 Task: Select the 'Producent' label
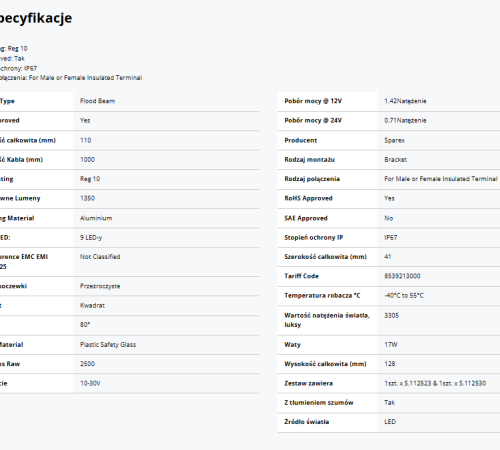[x=301, y=140]
